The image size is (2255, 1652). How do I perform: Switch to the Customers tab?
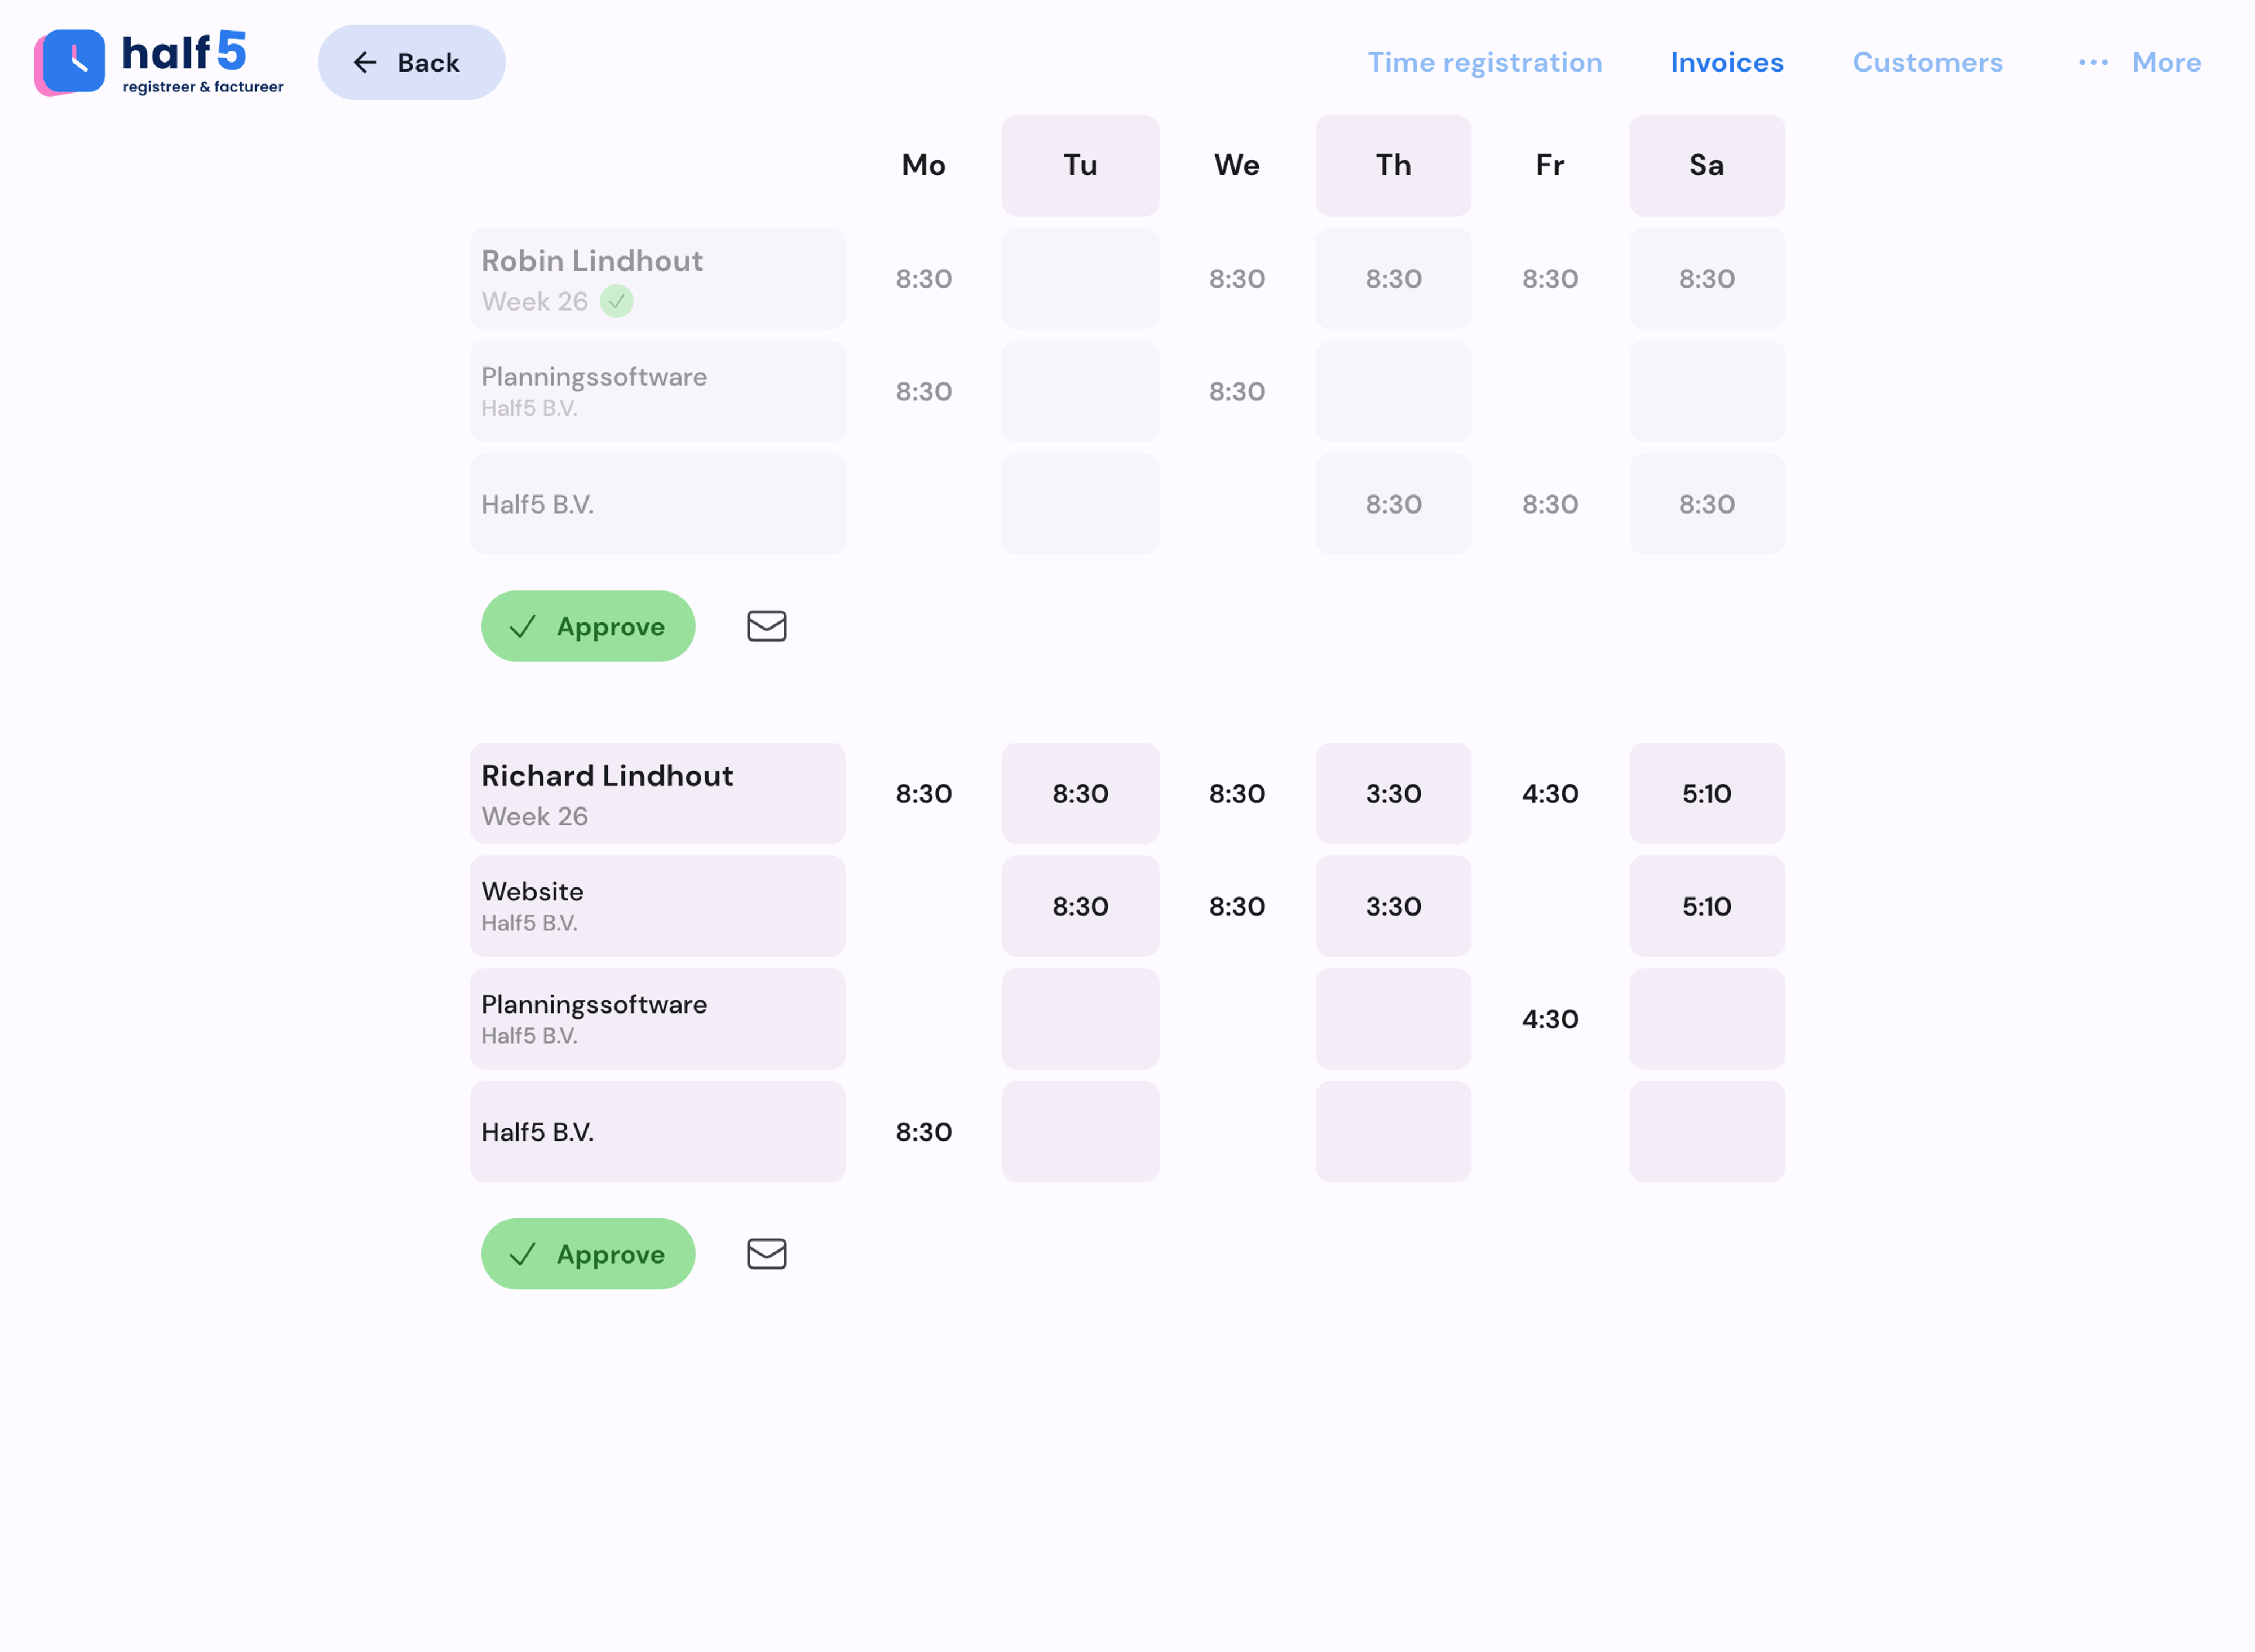click(1927, 62)
